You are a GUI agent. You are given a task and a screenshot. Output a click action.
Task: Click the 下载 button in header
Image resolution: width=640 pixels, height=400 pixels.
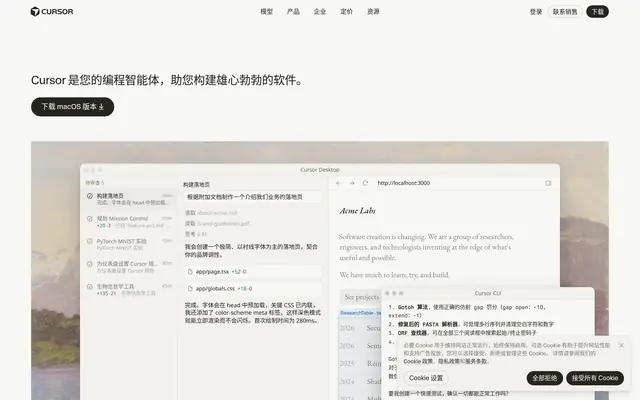(x=598, y=12)
